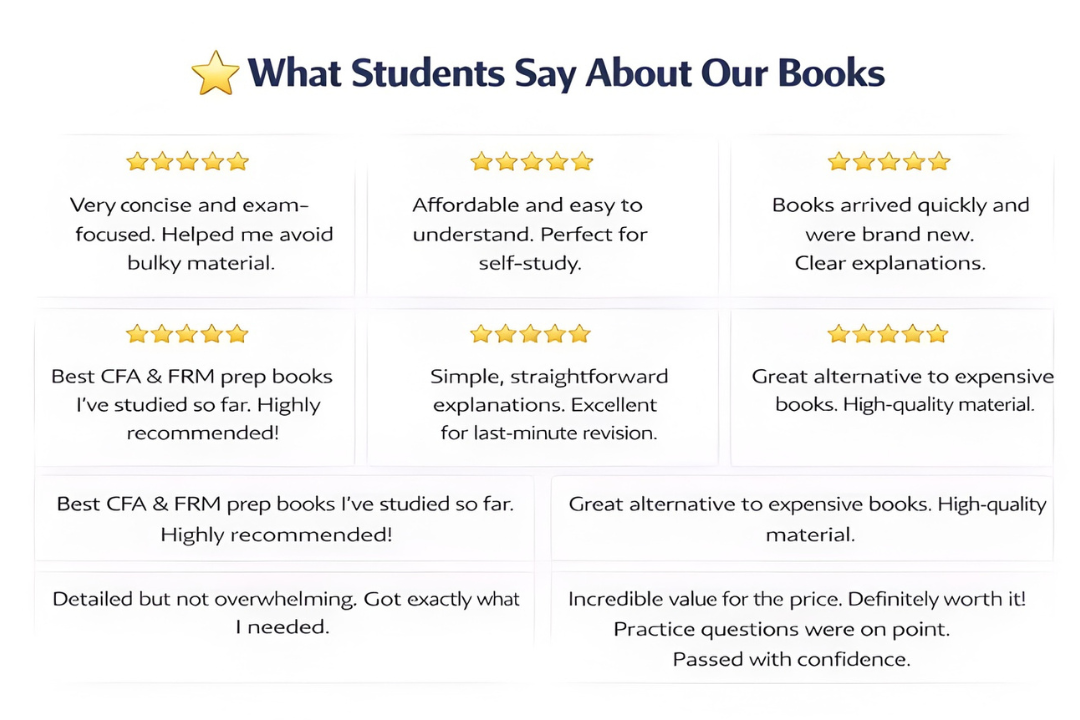Click middle star above "Books arrived quickly" review

[889, 161]
